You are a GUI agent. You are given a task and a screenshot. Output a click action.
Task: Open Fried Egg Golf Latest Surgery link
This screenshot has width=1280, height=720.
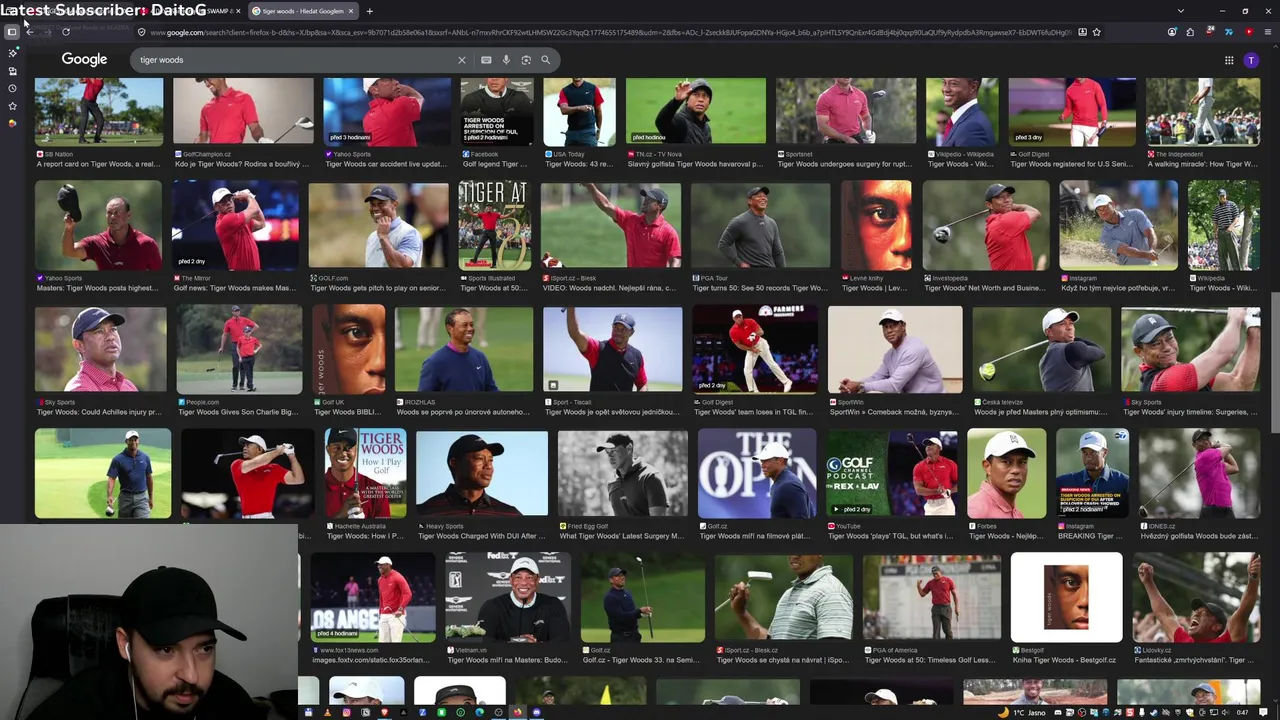point(621,536)
